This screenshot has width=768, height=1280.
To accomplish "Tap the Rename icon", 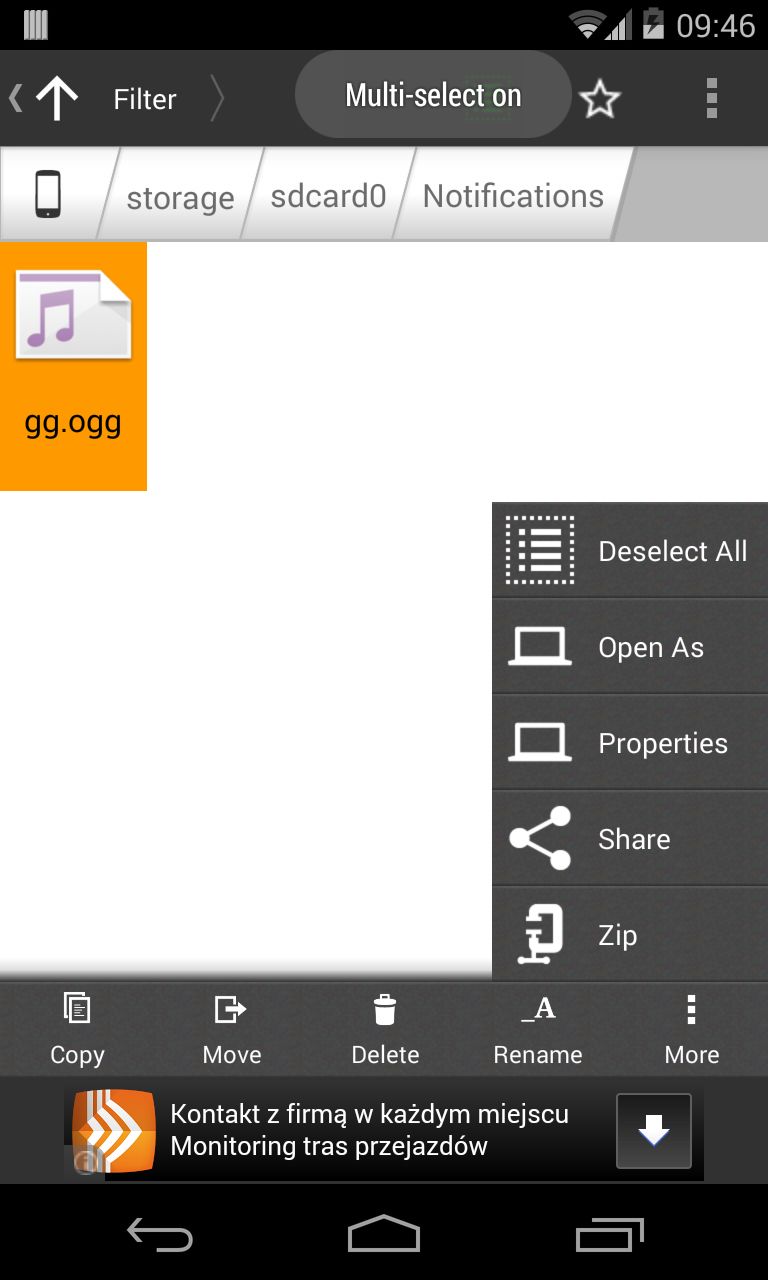I will 538,1009.
